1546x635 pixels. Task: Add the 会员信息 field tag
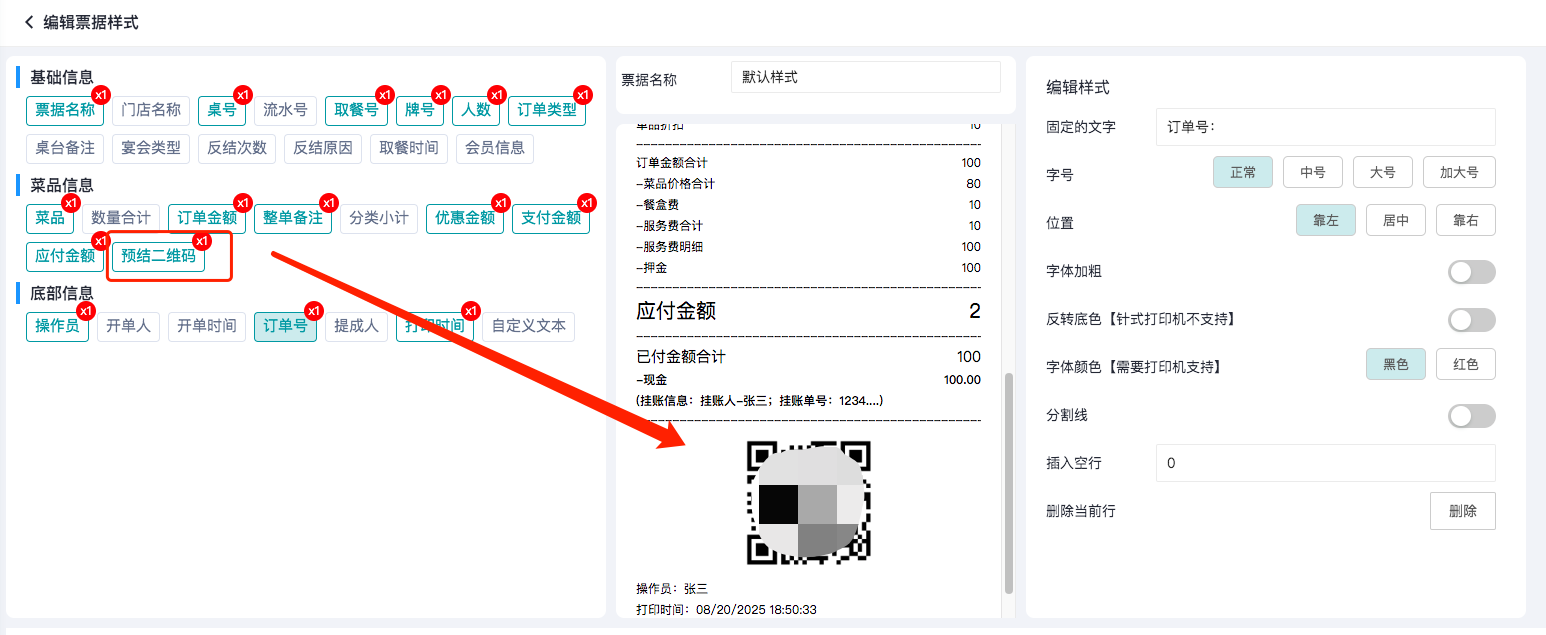pos(495,148)
